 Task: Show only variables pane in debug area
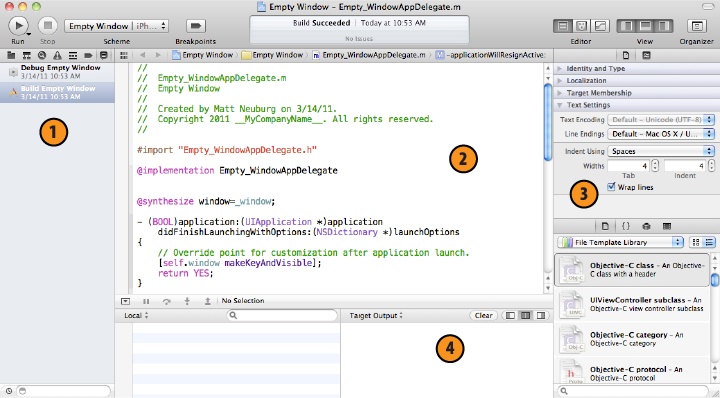pyautogui.click(x=510, y=316)
